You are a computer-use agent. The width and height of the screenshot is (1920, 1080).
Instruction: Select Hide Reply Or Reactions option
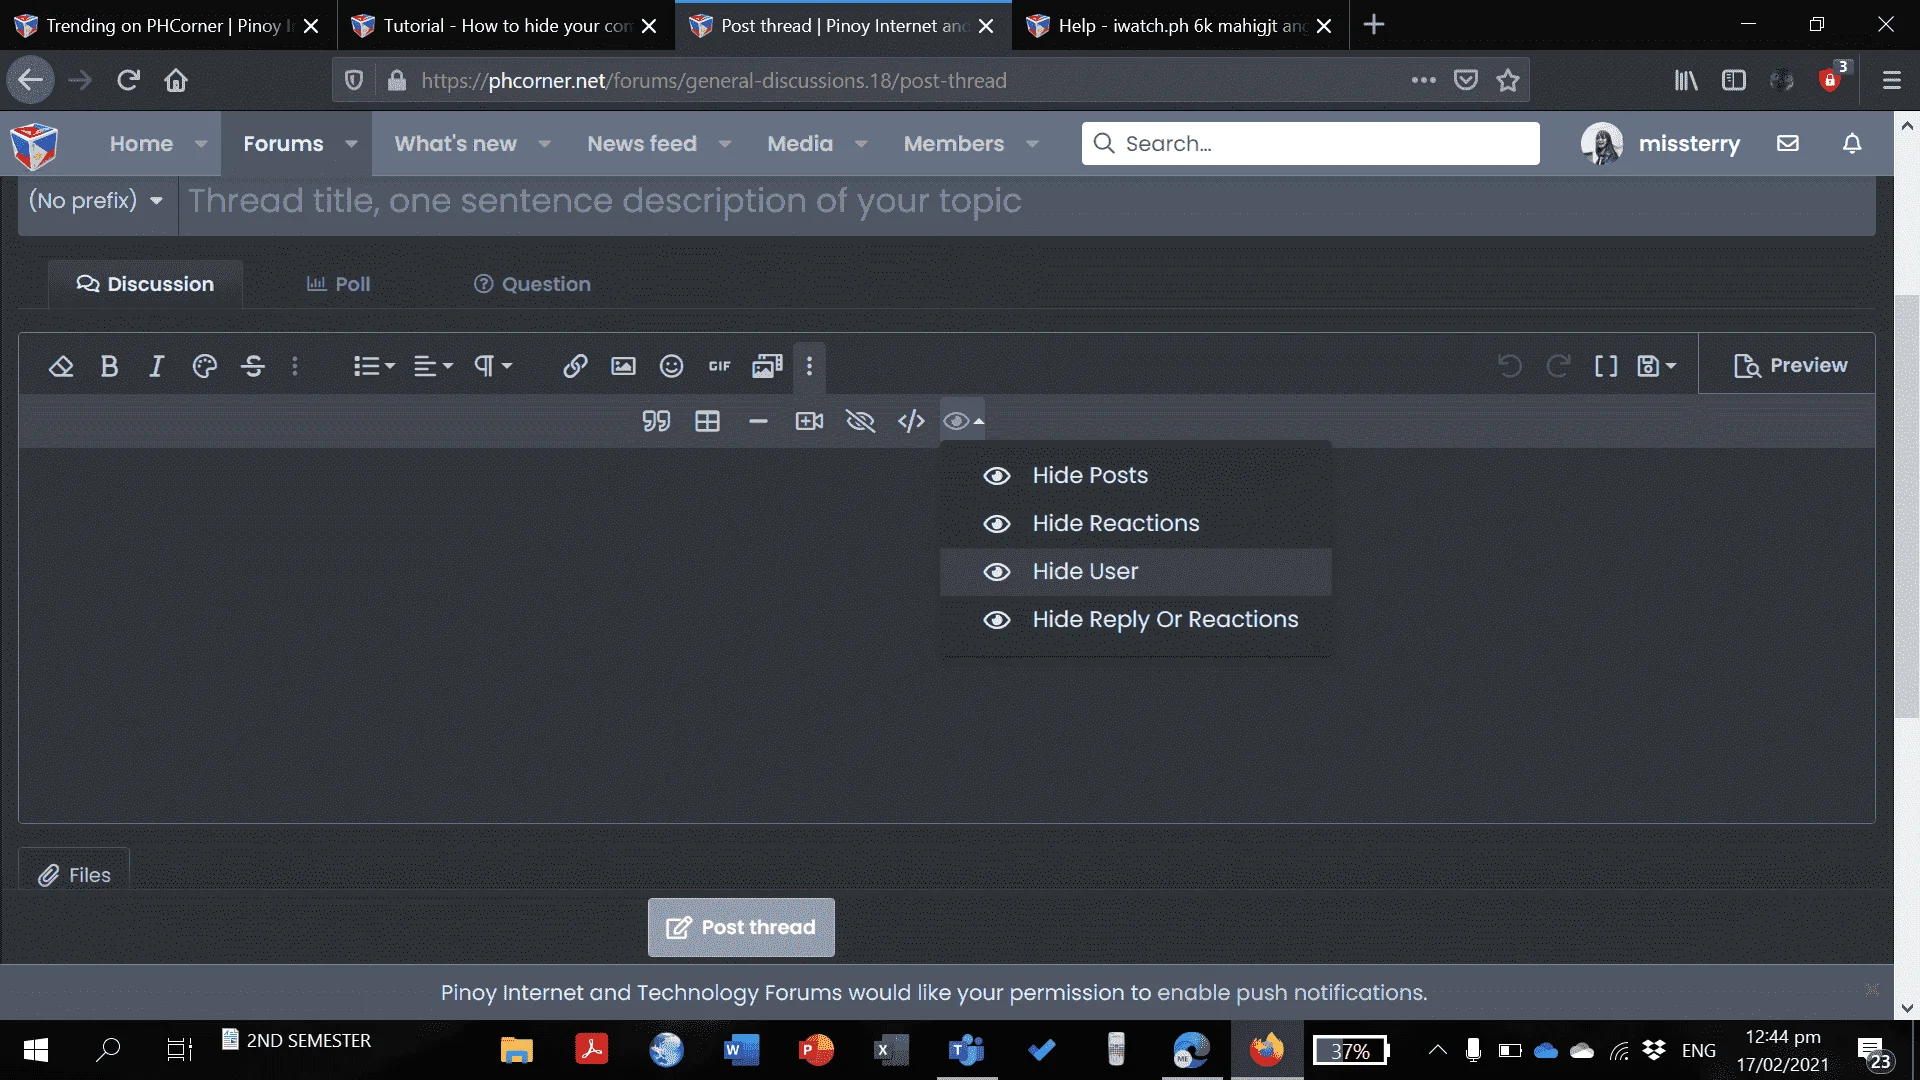pyautogui.click(x=1136, y=620)
